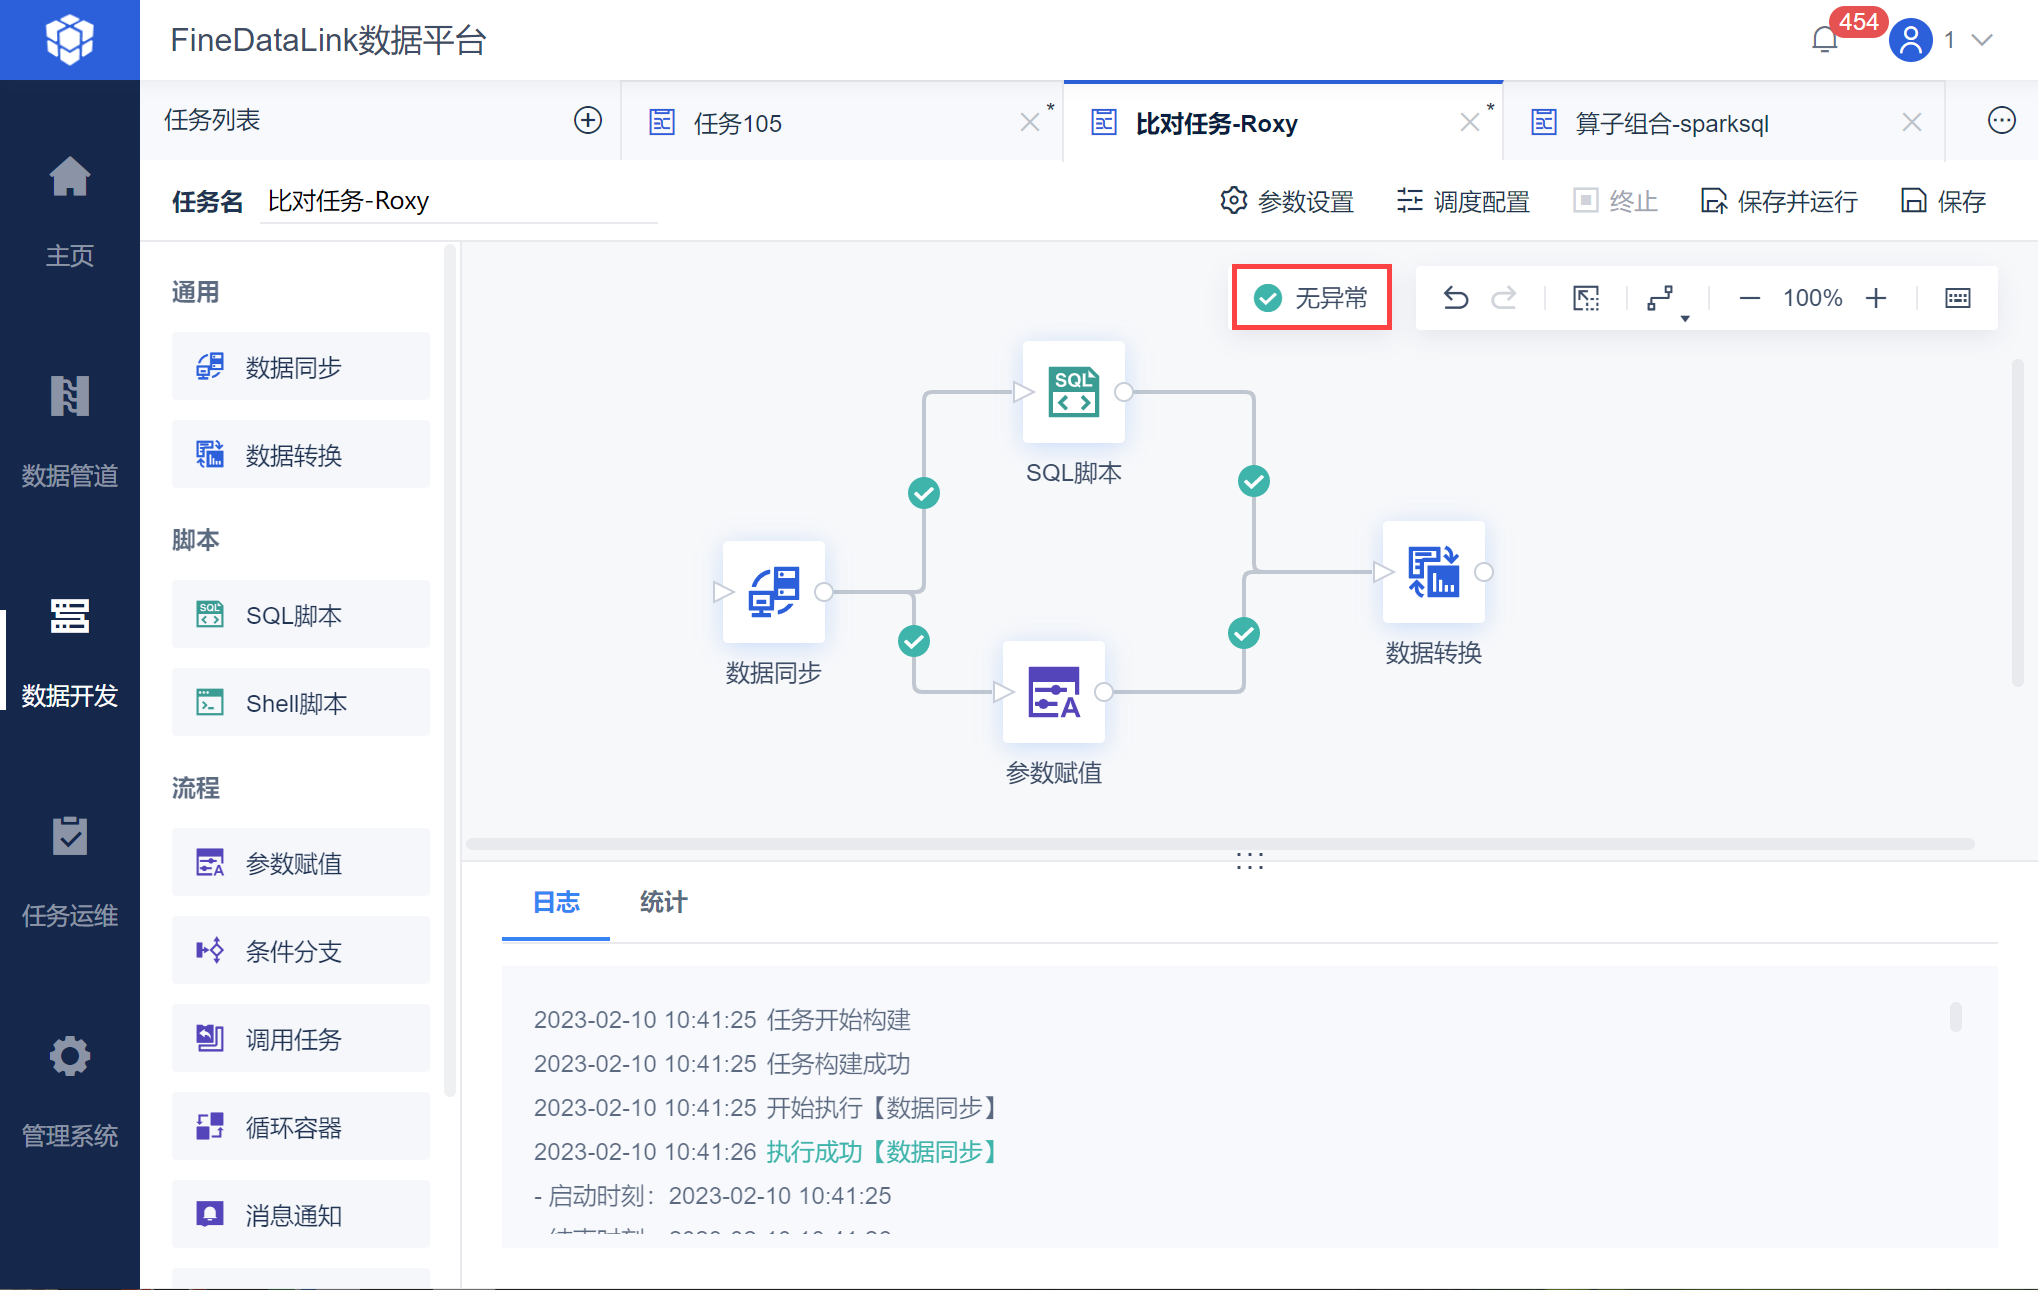Open the more tabs ellipsis menu
The image size is (2038, 1290).
pos(2001,121)
